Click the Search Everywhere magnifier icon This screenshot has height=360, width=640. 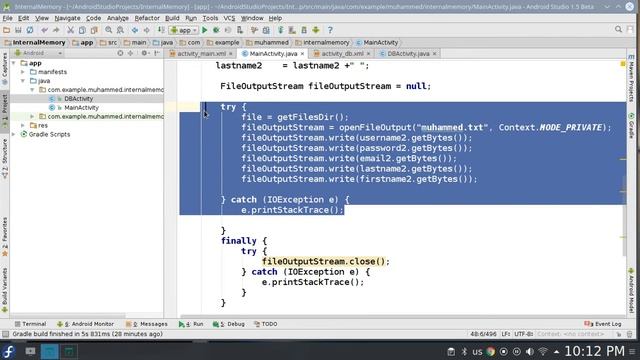[618, 29]
